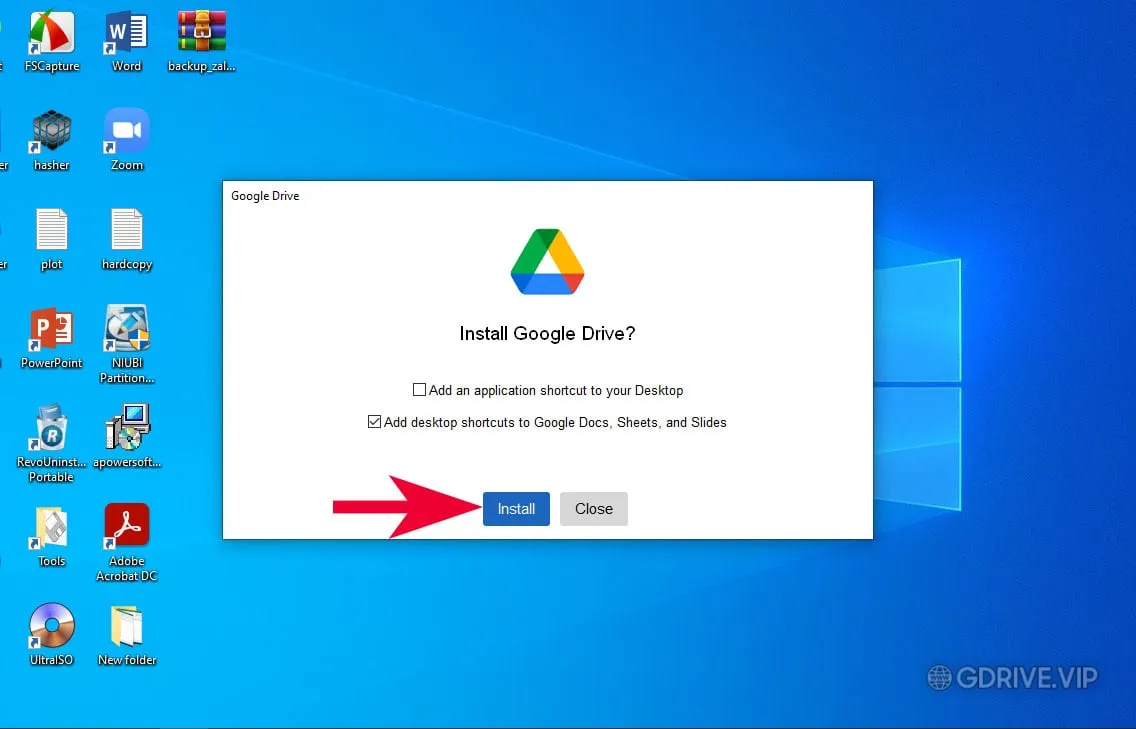Launch NIUBI Partition Editor
Viewport: 1136px width, 729px height.
126,330
